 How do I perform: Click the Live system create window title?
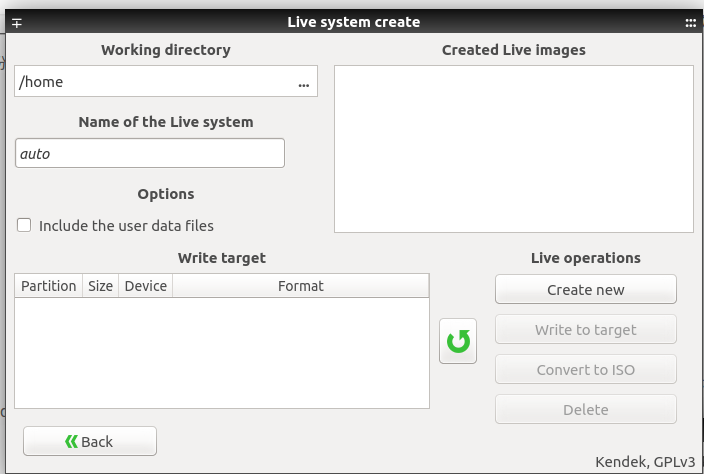click(353, 22)
